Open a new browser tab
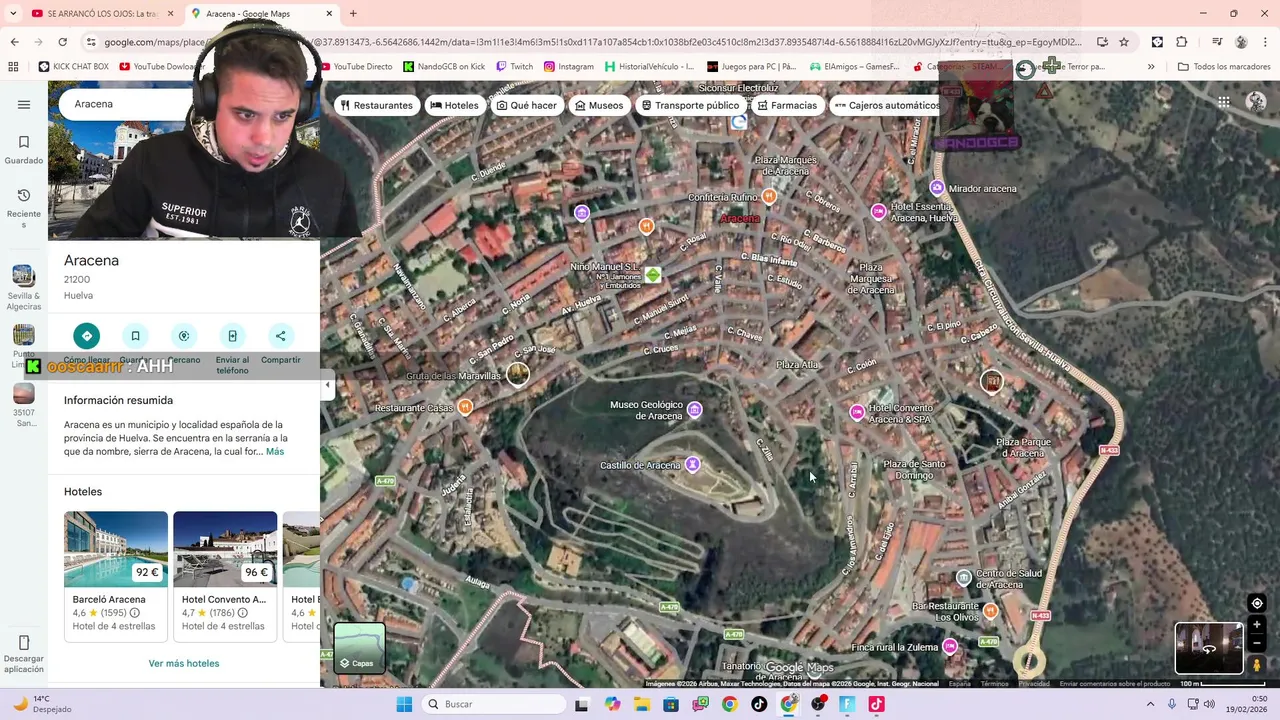 coord(353,13)
